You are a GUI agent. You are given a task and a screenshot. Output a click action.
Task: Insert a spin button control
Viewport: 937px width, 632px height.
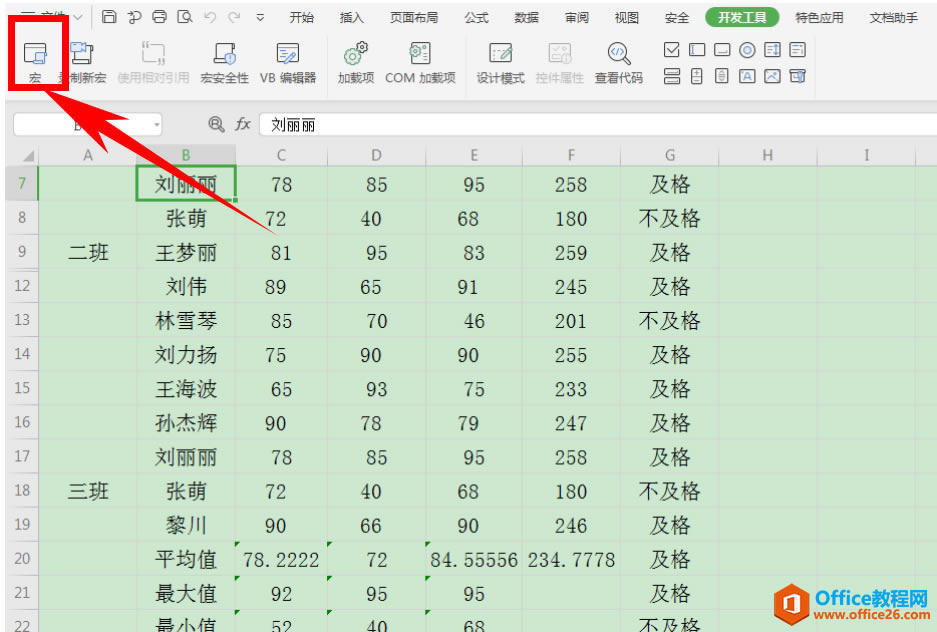click(697, 76)
